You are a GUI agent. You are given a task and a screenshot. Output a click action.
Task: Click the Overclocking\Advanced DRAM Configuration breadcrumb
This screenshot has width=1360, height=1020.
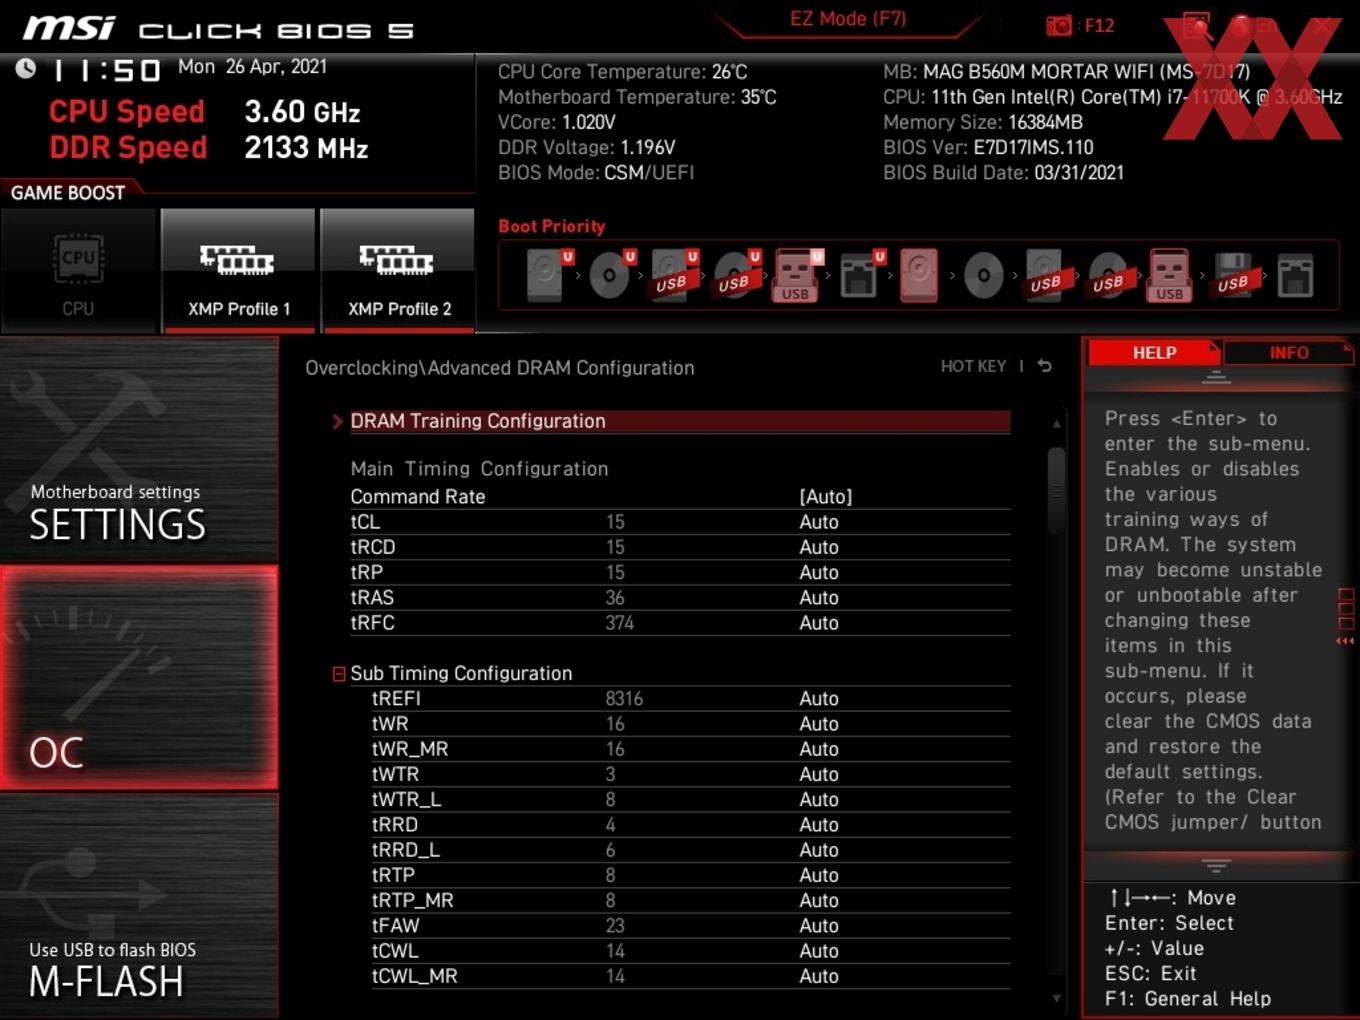click(x=499, y=368)
